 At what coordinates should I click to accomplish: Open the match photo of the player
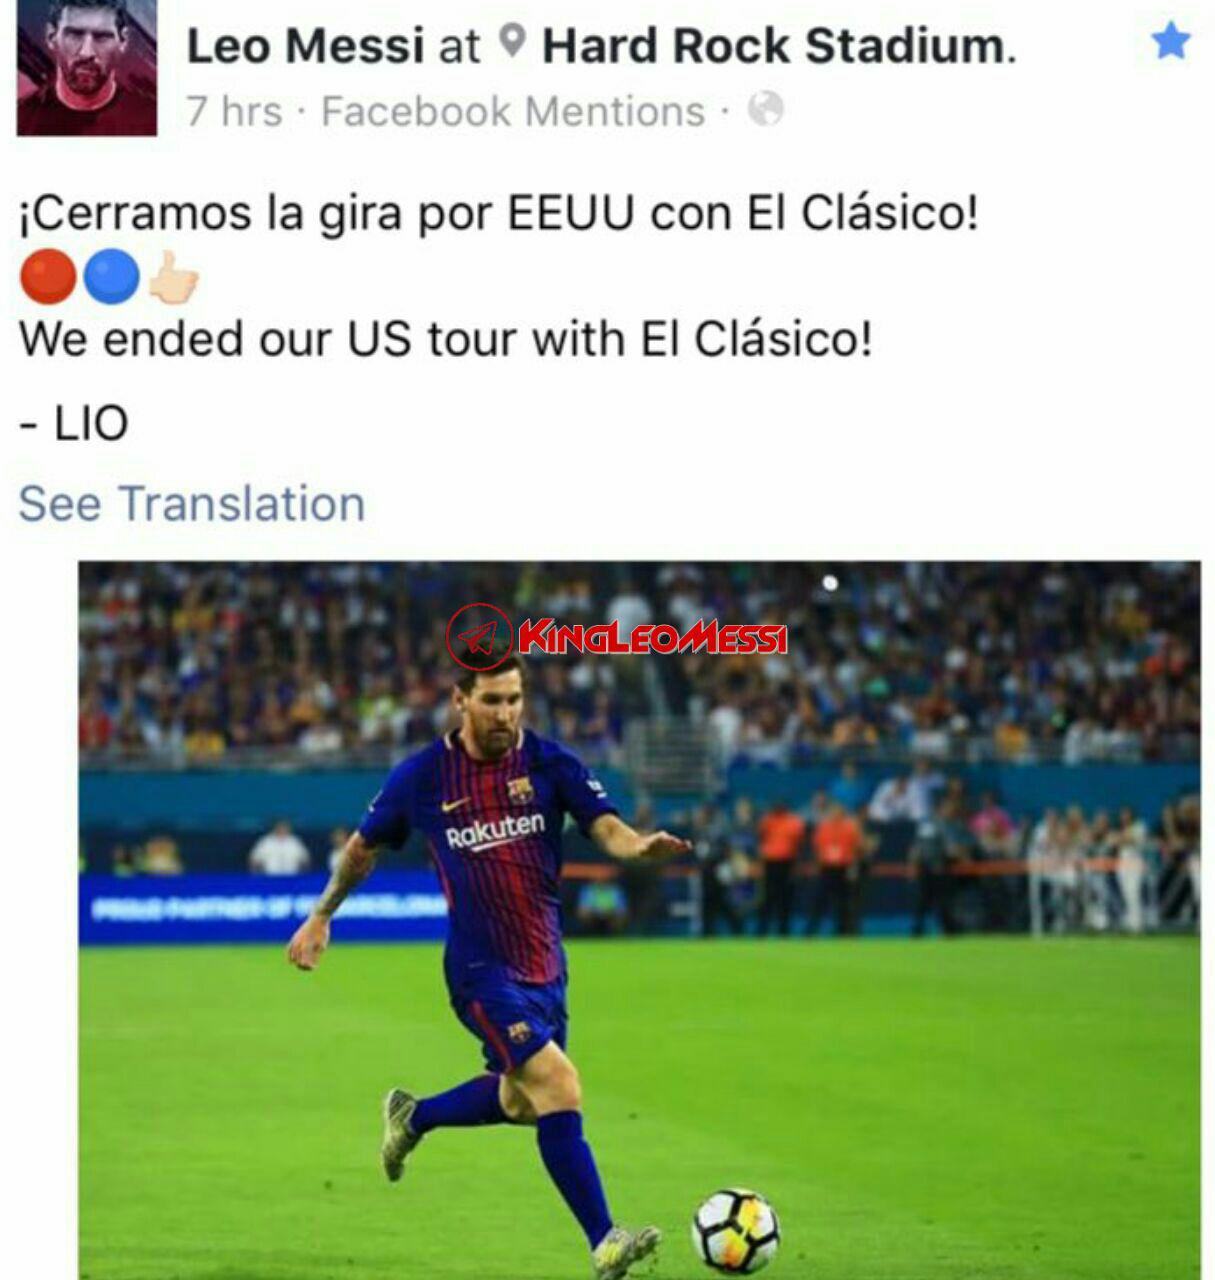click(640, 920)
